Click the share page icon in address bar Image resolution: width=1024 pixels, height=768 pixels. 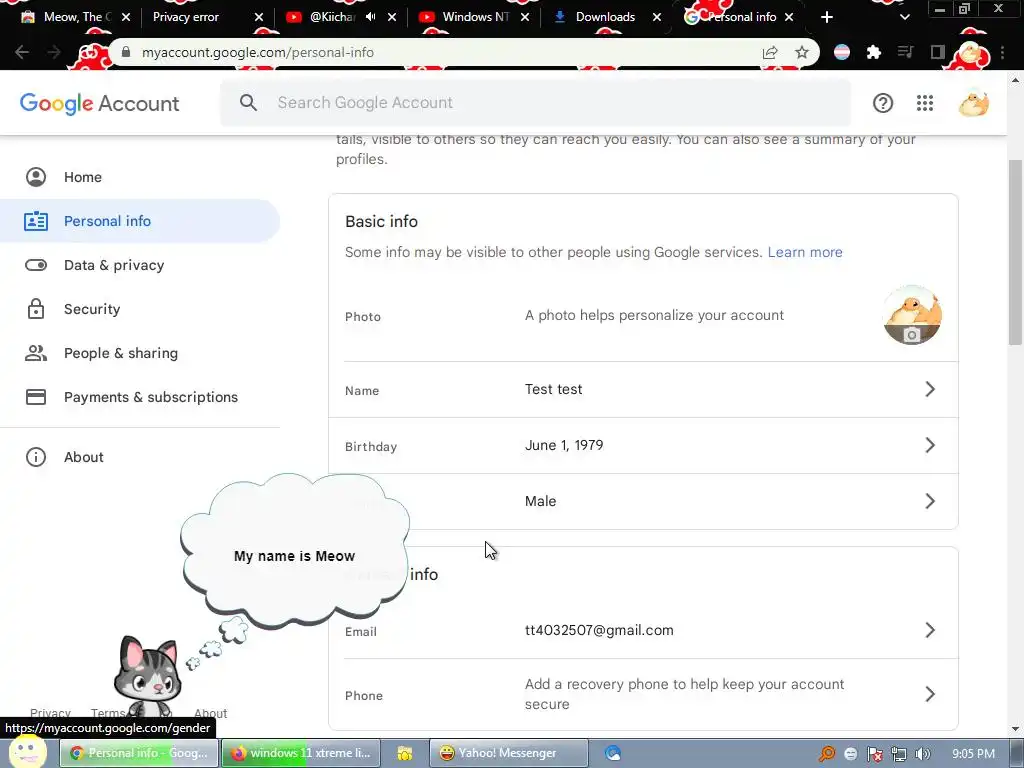coord(770,52)
